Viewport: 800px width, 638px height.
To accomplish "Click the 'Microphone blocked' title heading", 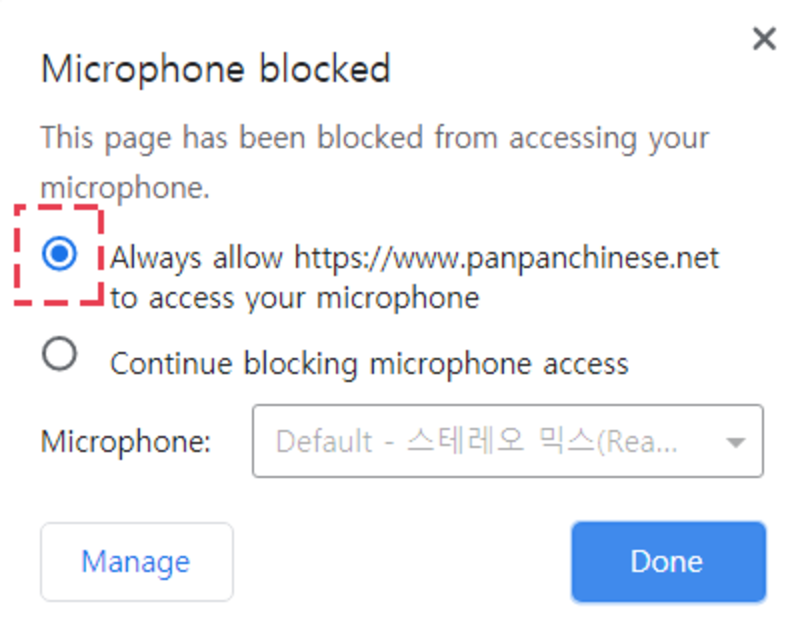I will point(216,69).
